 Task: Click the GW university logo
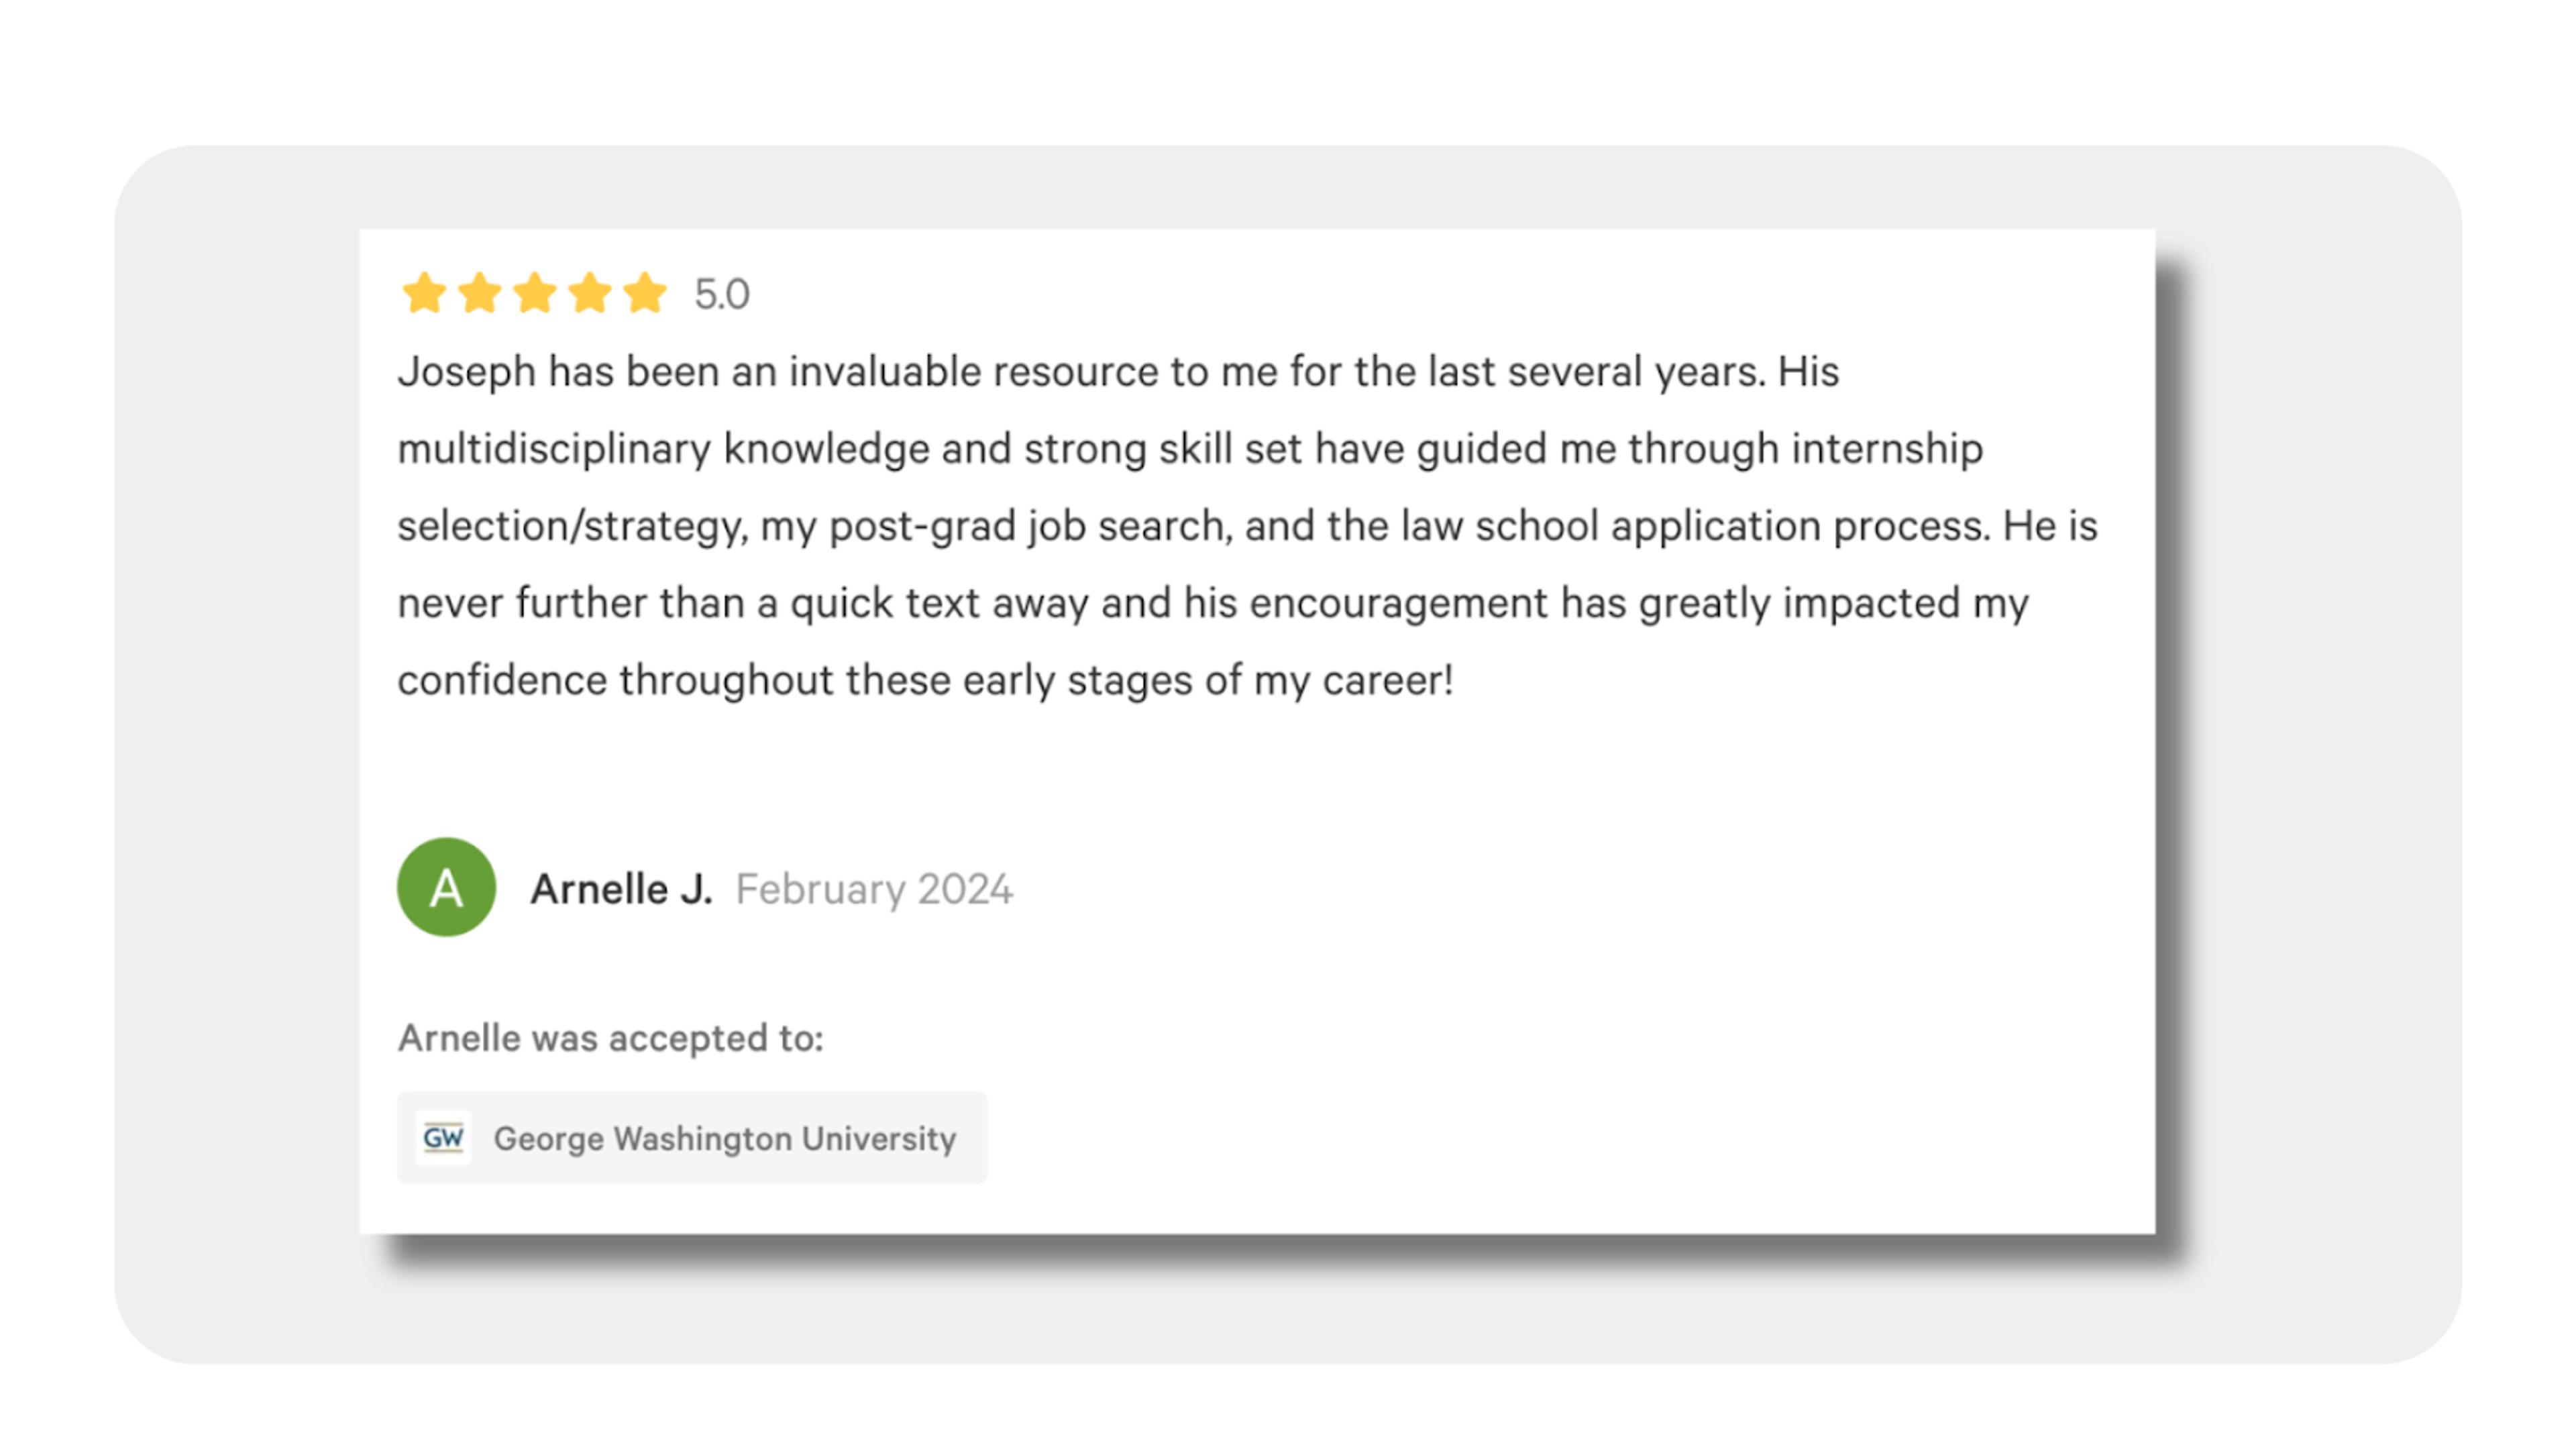click(x=443, y=1138)
